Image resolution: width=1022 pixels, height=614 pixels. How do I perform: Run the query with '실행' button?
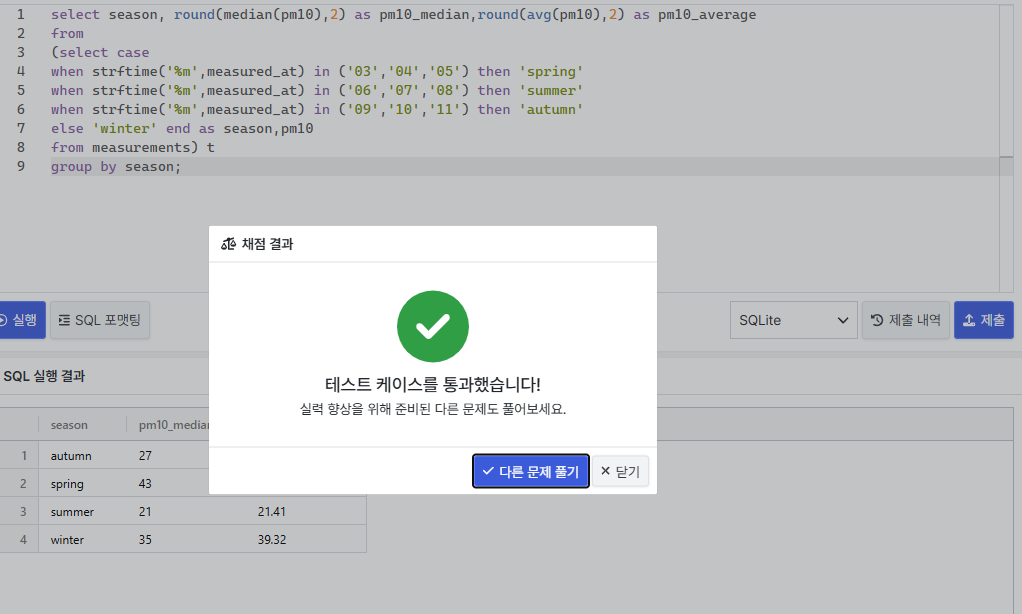[x=20, y=320]
